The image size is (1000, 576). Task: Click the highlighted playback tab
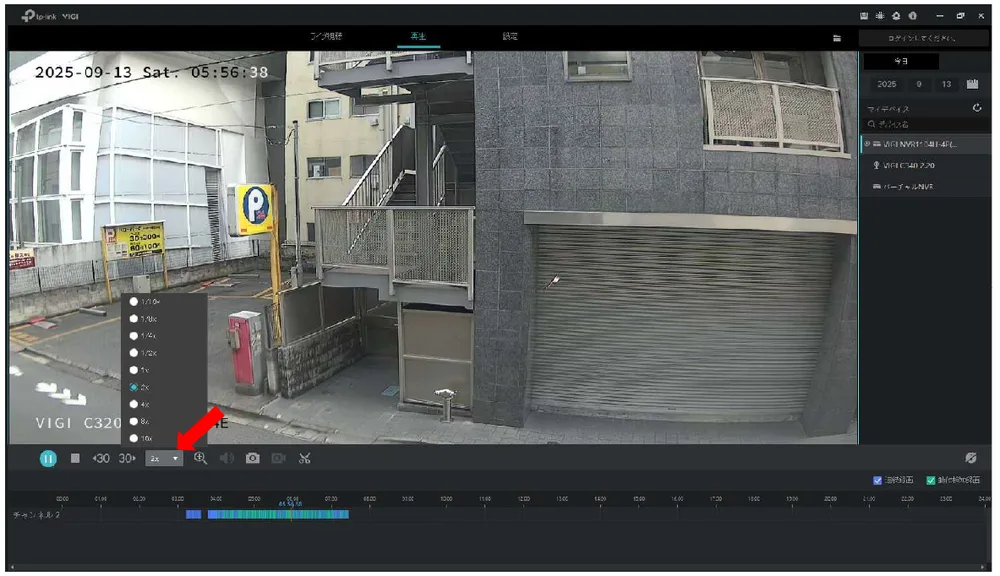tap(418, 36)
